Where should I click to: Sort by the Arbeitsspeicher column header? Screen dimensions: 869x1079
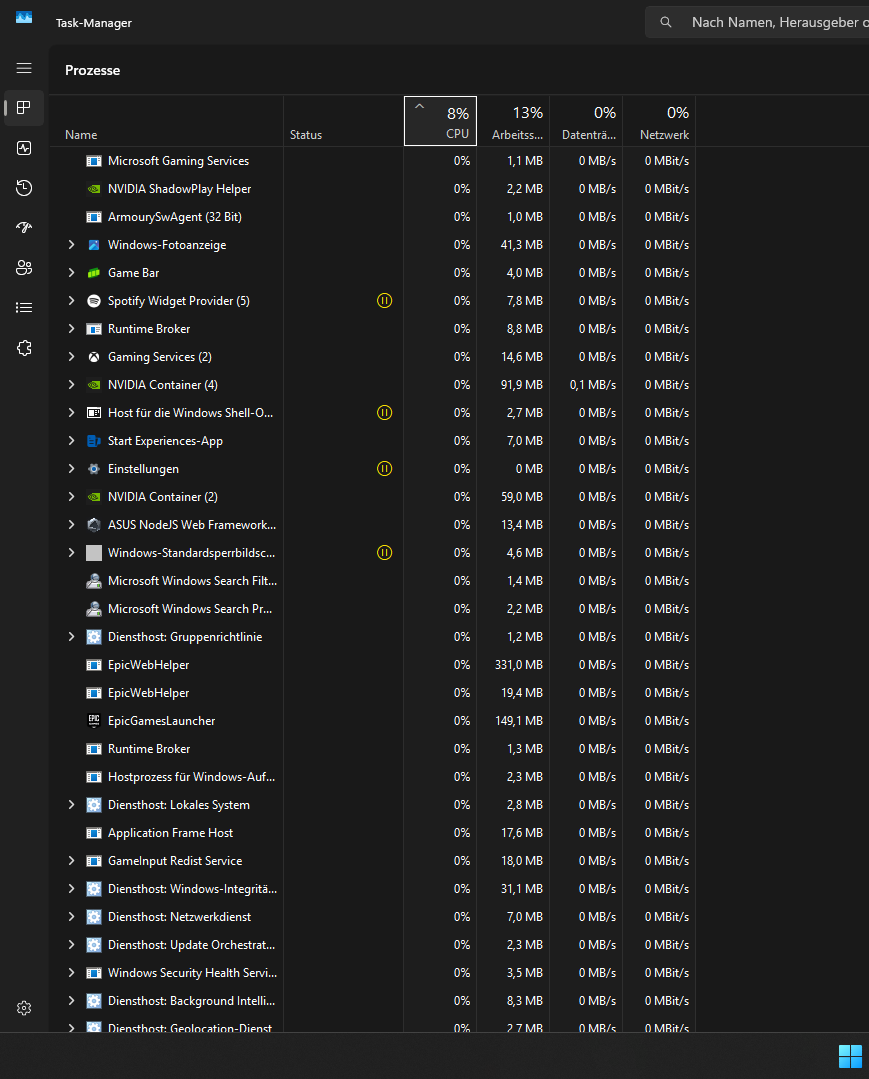pos(513,121)
